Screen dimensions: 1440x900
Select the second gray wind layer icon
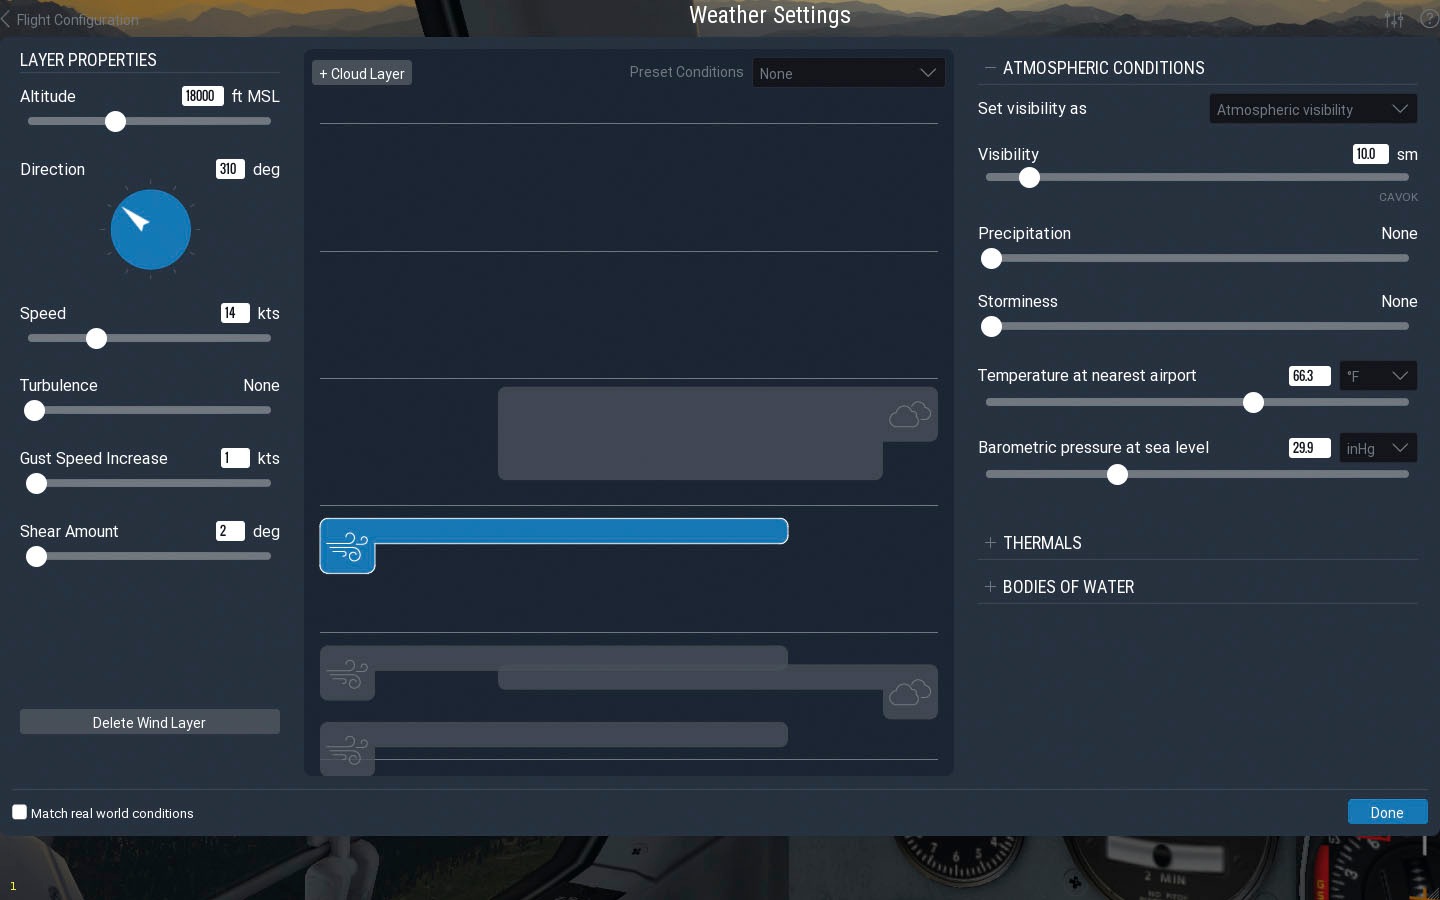click(347, 675)
